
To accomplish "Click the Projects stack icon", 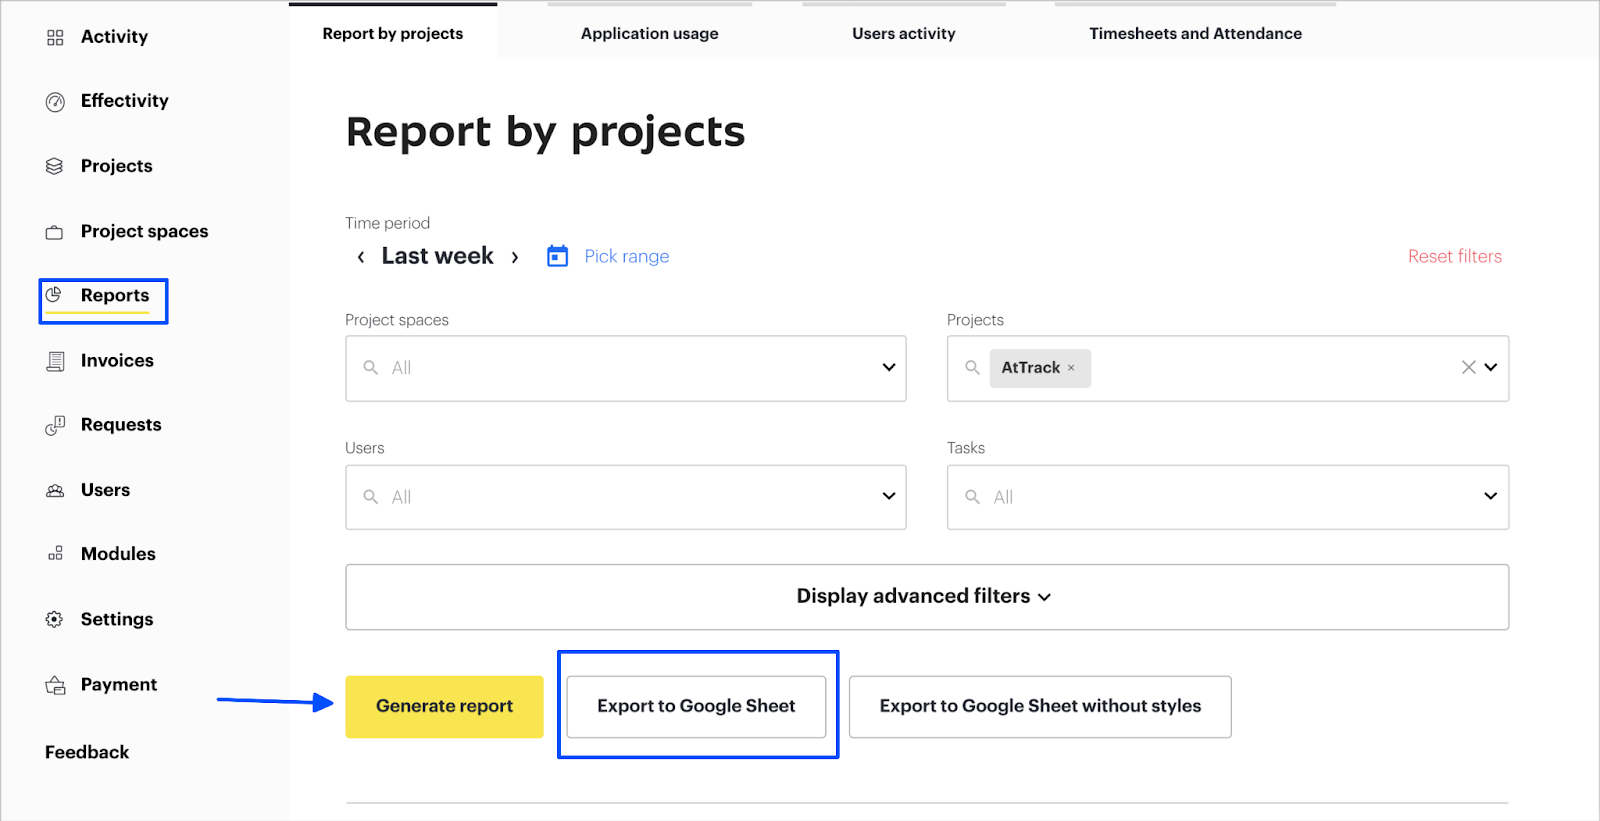I will pos(55,166).
